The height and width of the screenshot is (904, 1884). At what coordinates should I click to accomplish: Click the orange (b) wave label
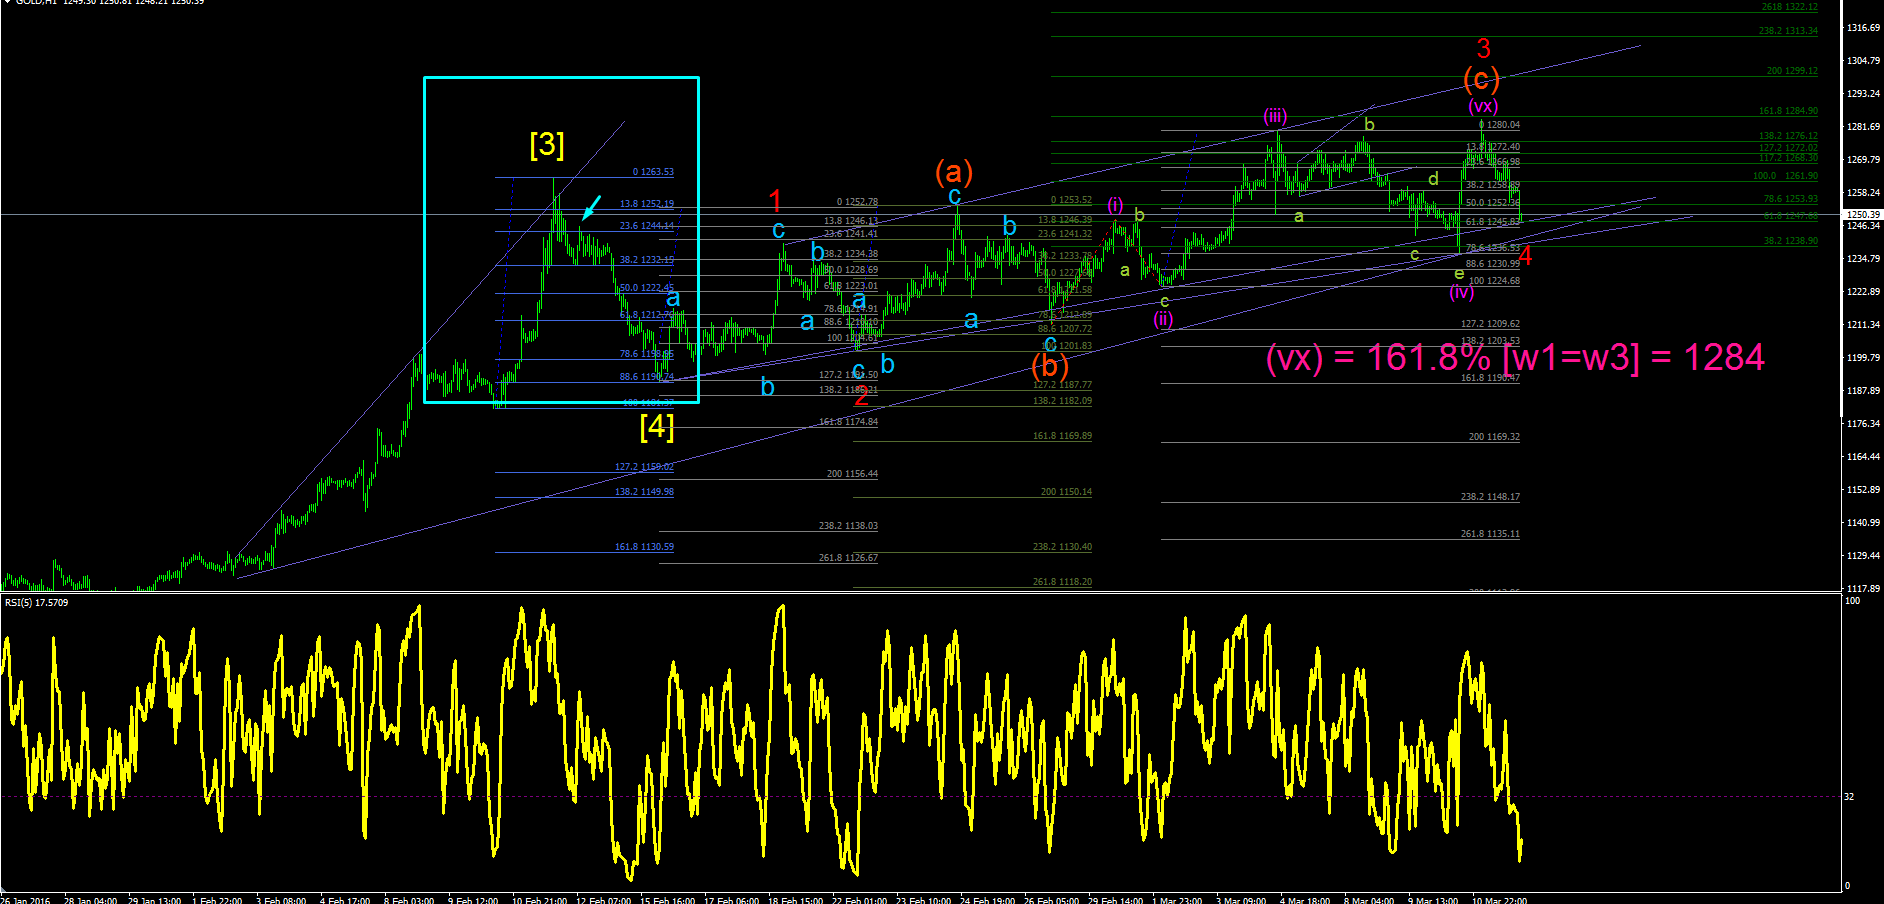coord(1050,365)
